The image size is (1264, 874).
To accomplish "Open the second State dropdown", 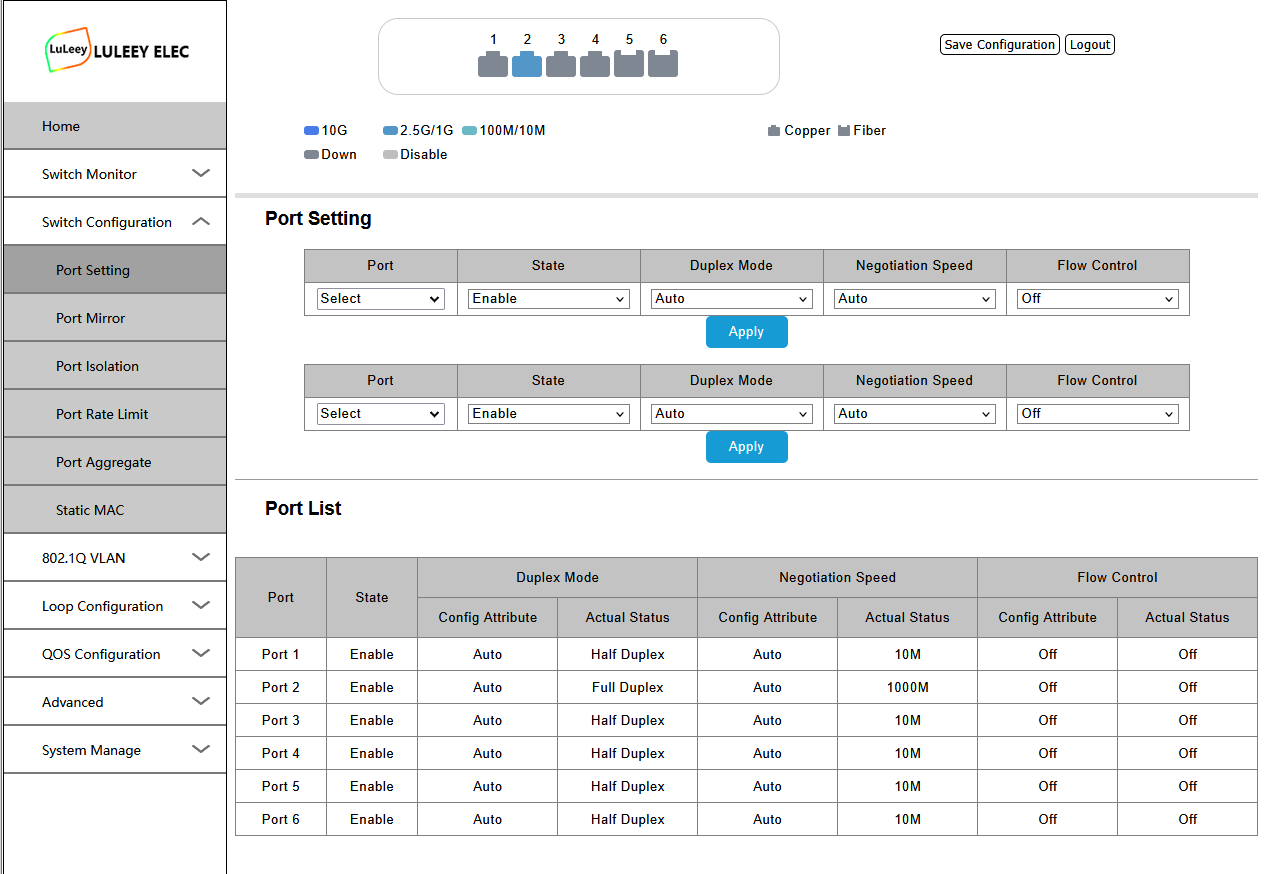I will point(549,414).
